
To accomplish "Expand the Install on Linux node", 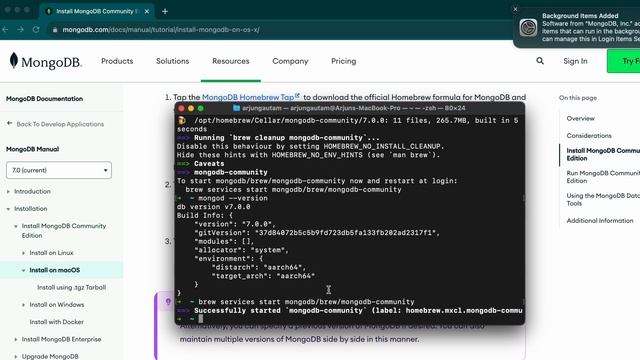I will 23,253.
